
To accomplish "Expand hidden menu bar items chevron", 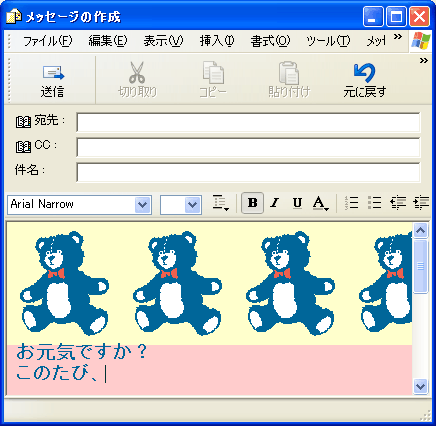I will 398,37.
